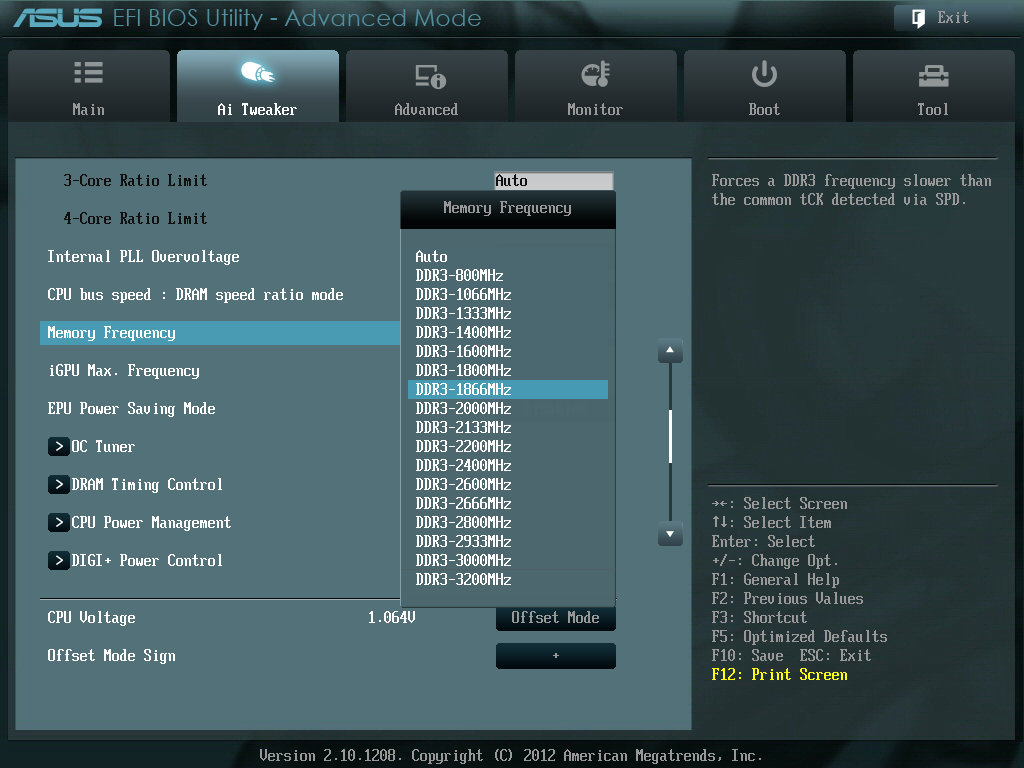Click the Monitor tab gauge icon
This screenshot has width=1024, height=768.
click(596, 74)
